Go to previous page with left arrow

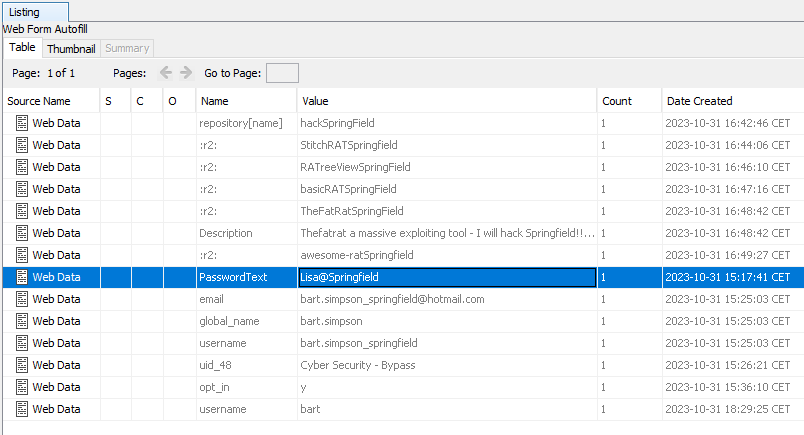coord(167,73)
